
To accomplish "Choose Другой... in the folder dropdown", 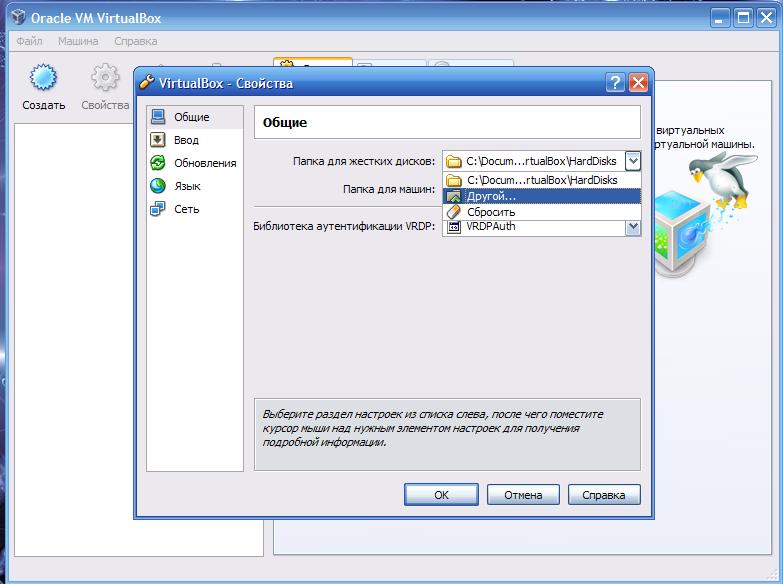I will pyautogui.click(x=542, y=196).
